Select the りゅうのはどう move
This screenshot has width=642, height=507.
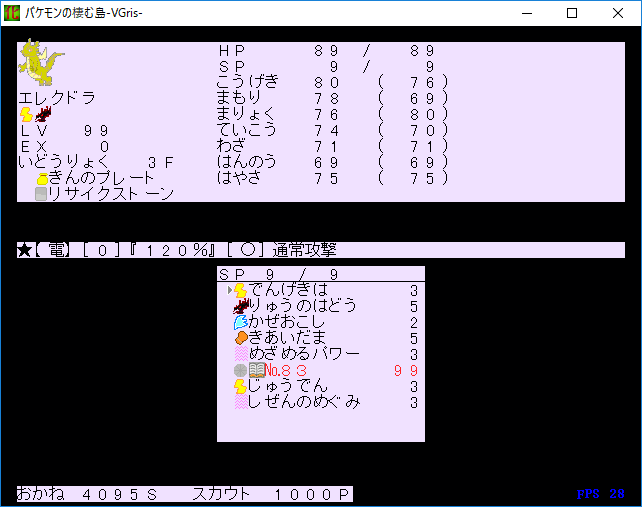point(321,306)
